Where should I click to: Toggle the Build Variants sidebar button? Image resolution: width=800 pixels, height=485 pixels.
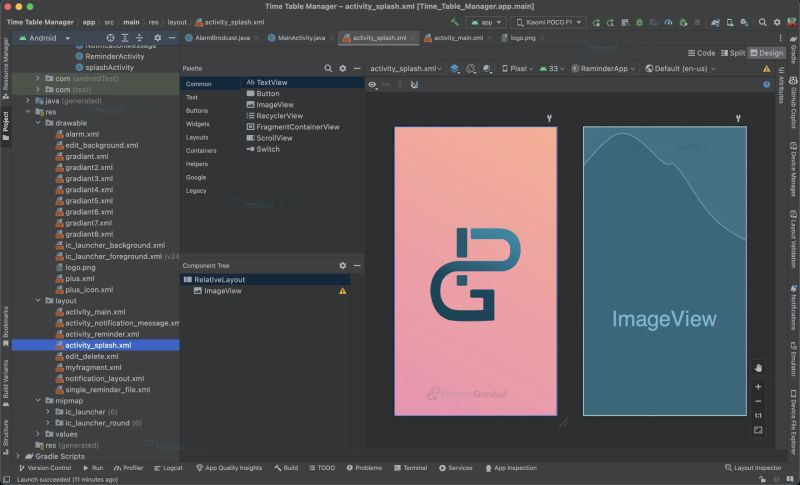[6, 383]
